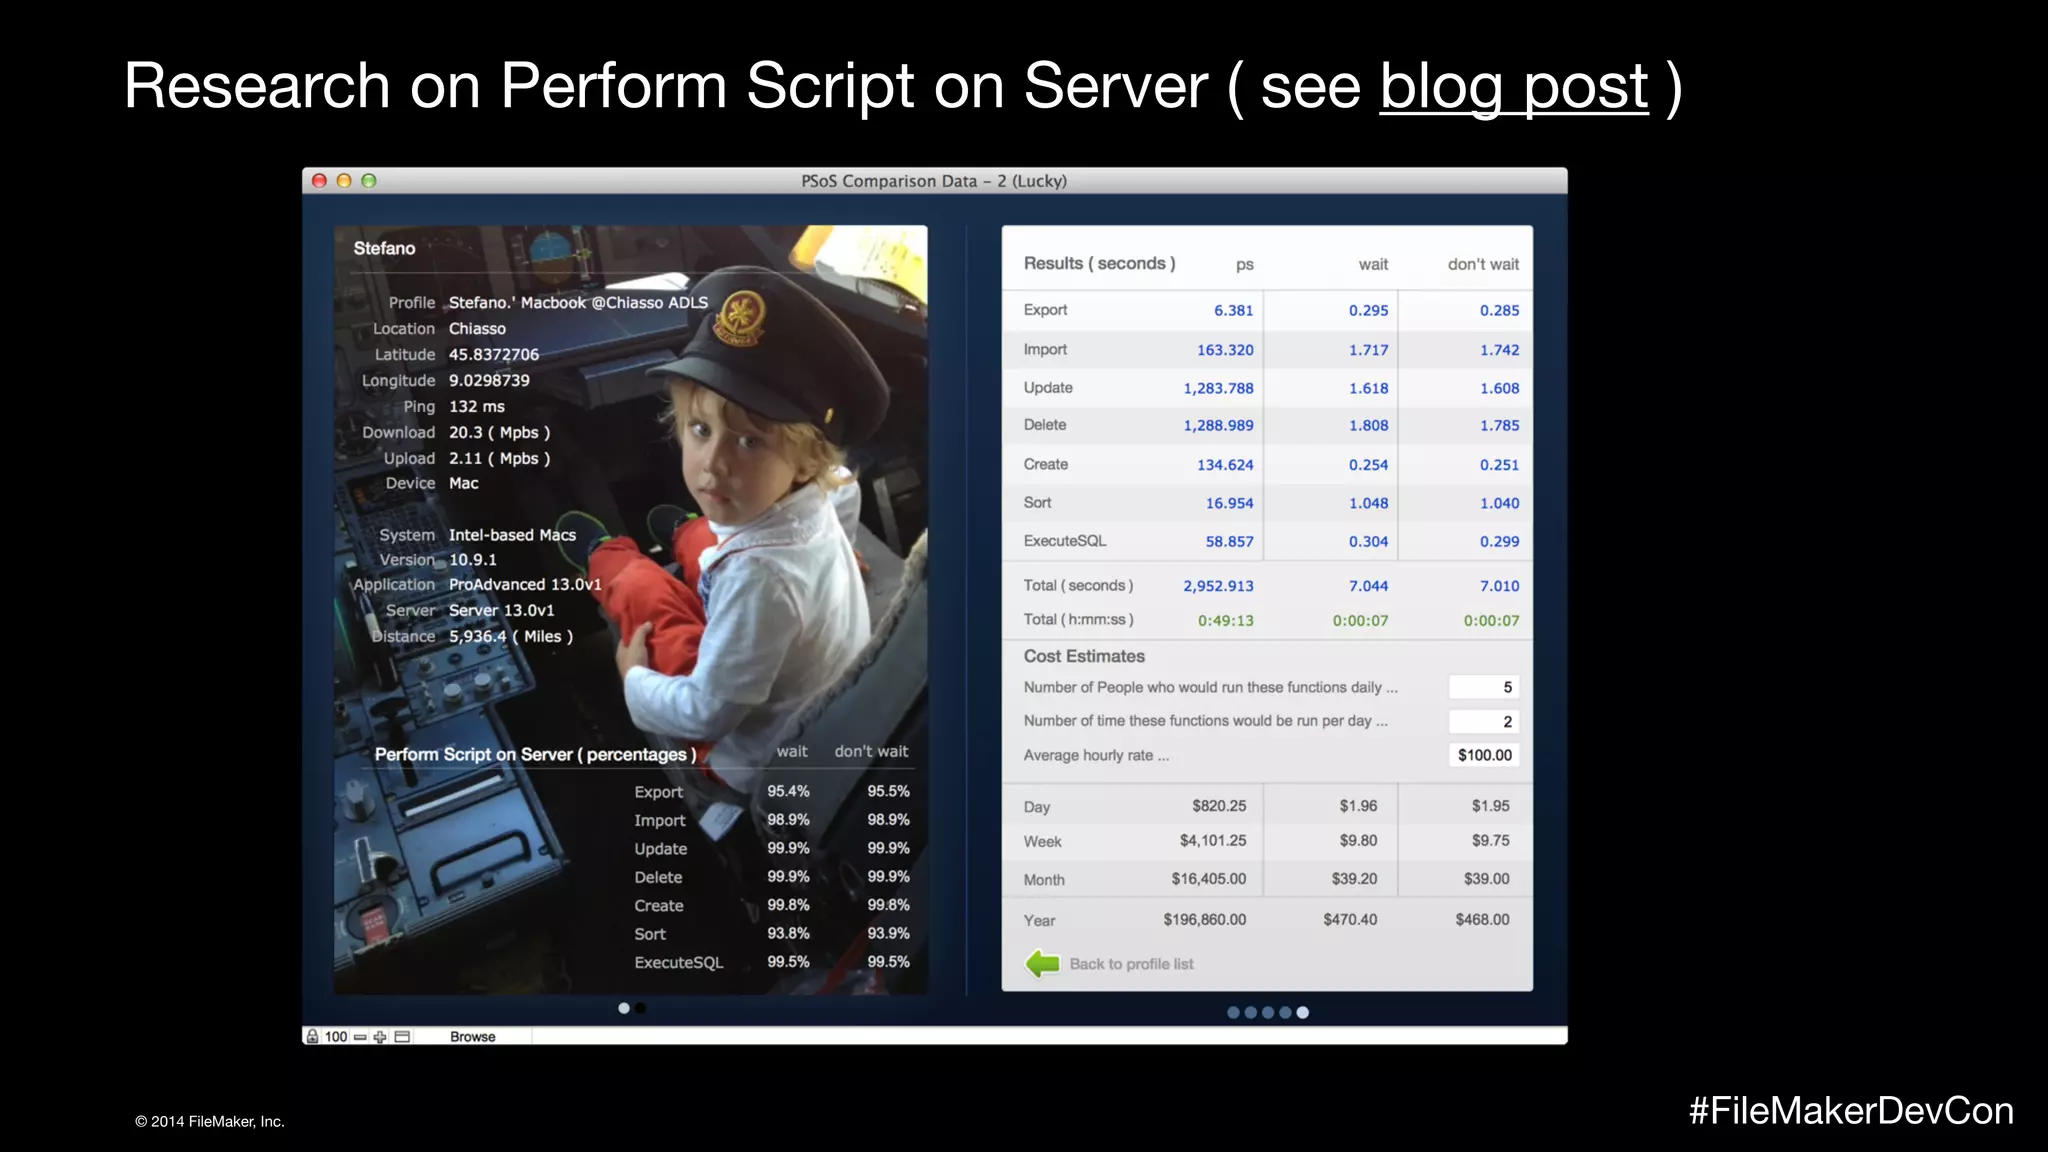This screenshot has width=2048, height=1152.
Task: Select first page dot under results panel
Action: [1233, 1012]
